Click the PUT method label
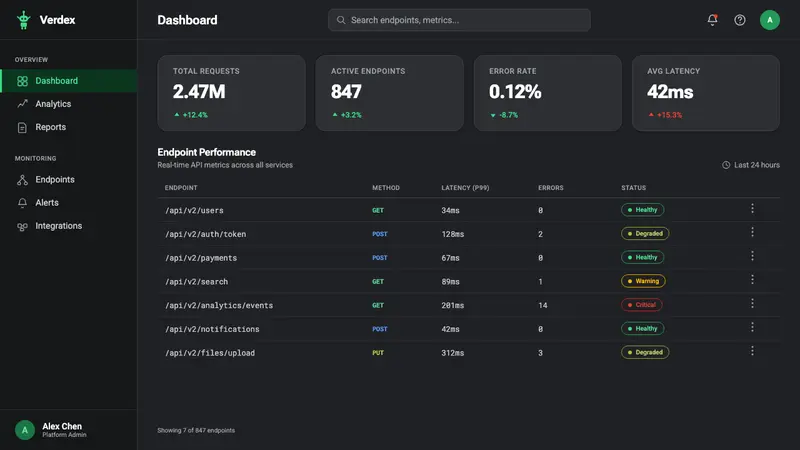This screenshot has height=450, width=800. pos(378,353)
